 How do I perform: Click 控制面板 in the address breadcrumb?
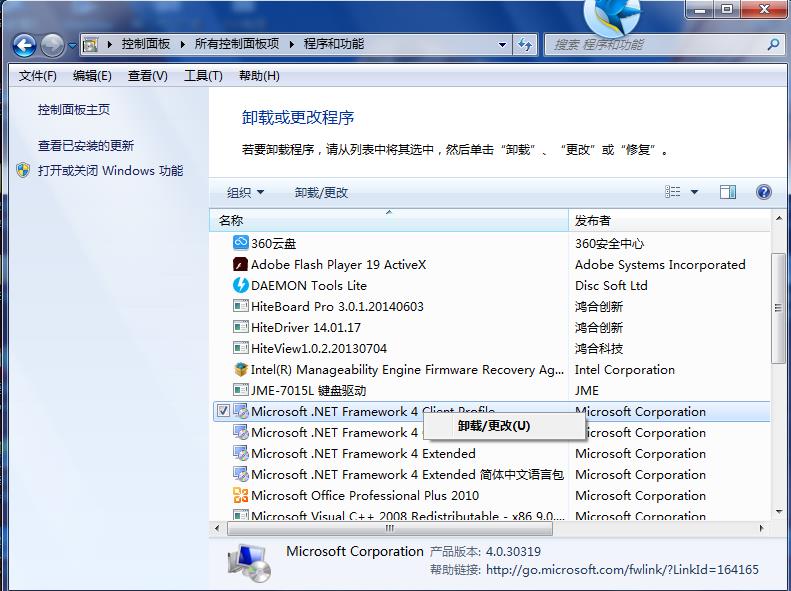[x=145, y=44]
